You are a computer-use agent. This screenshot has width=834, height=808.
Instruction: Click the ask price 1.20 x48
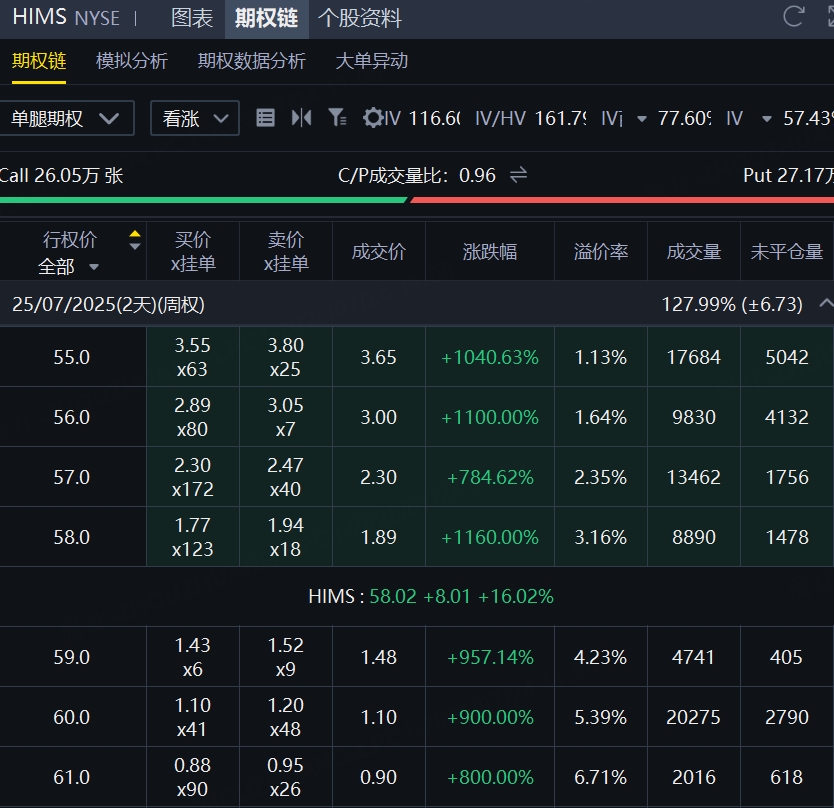point(286,717)
